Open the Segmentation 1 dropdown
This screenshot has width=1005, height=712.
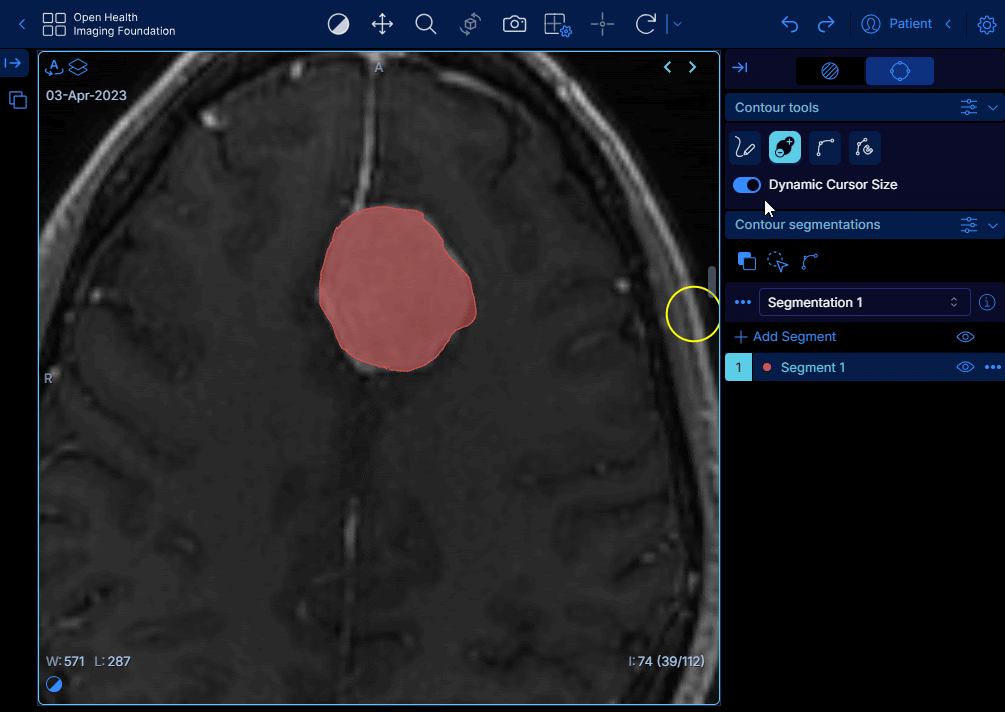click(x=864, y=302)
